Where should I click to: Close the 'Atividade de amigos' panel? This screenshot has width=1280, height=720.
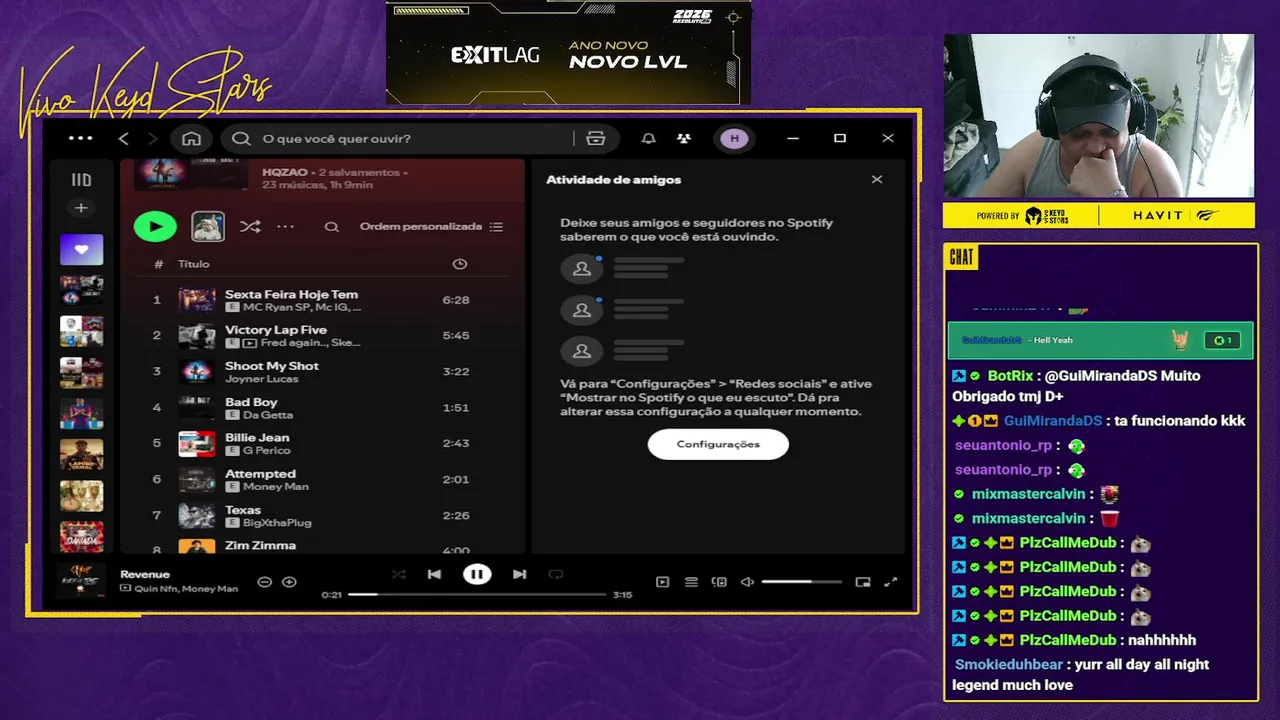pyautogui.click(x=877, y=180)
